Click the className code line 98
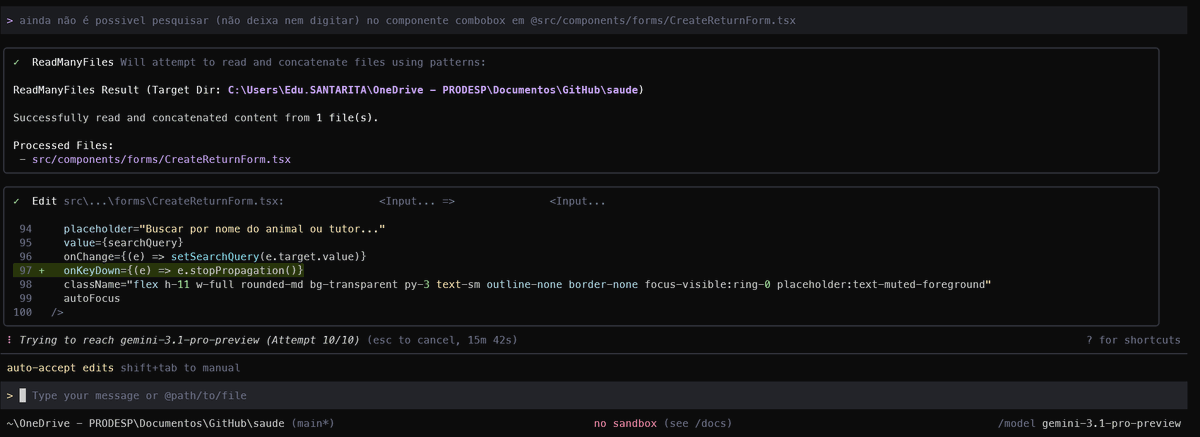This screenshot has height=437, width=1200. click(526, 285)
